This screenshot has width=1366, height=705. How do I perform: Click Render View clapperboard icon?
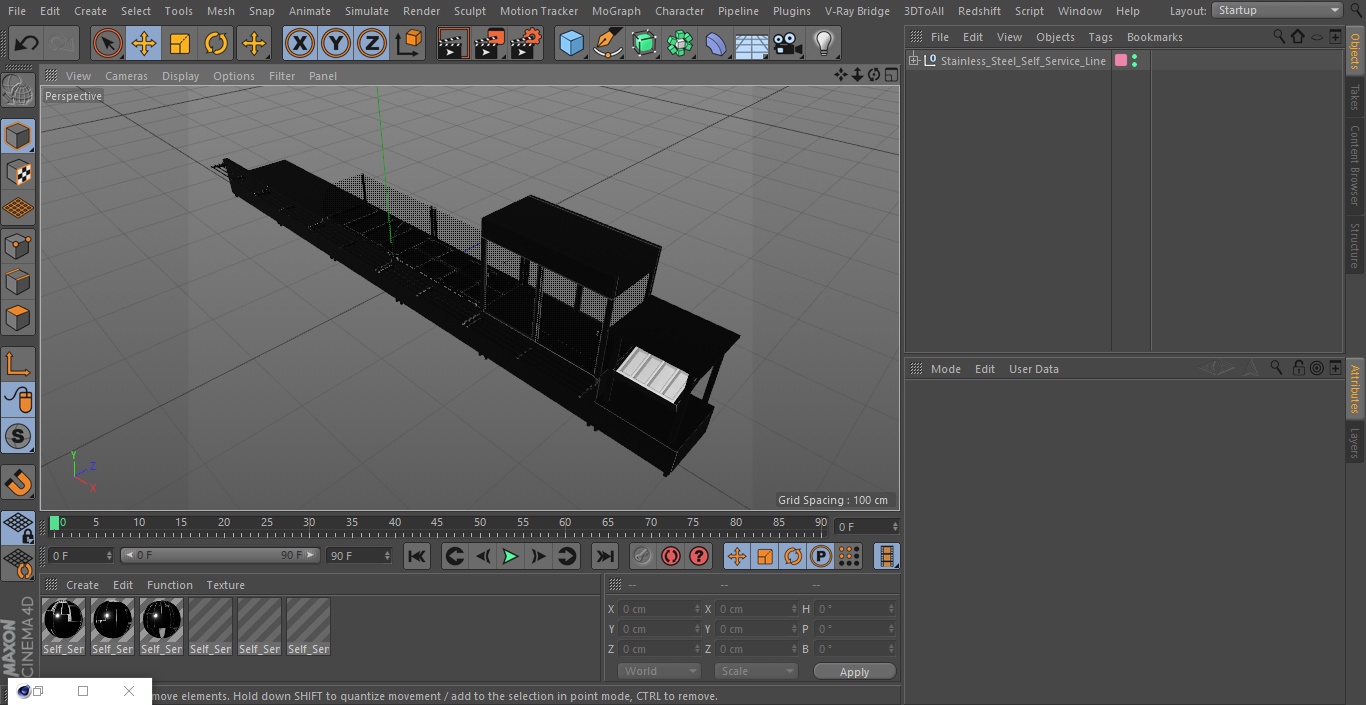[x=453, y=43]
